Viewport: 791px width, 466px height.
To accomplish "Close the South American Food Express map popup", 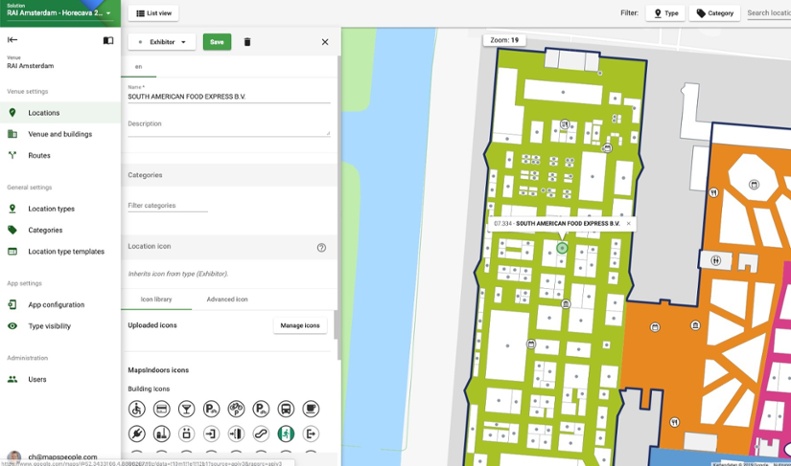I will click(629, 223).
